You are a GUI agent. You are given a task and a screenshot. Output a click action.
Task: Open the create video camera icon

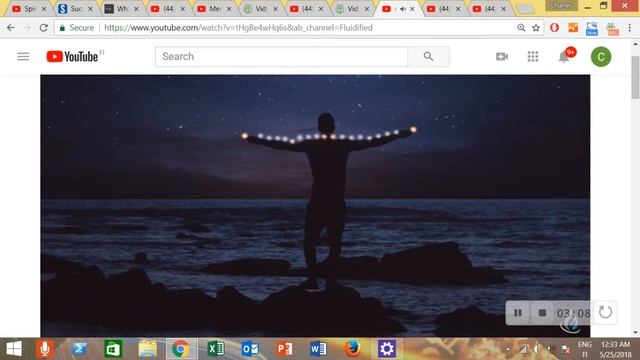[502, 56]
